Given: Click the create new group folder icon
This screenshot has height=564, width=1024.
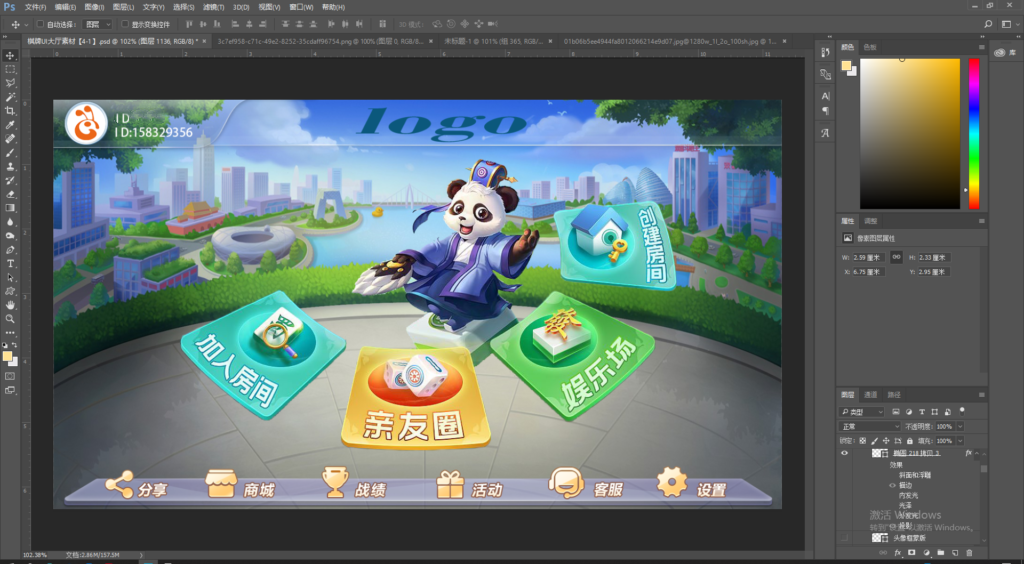Looking at the screenshot, I should click(941, 552).
